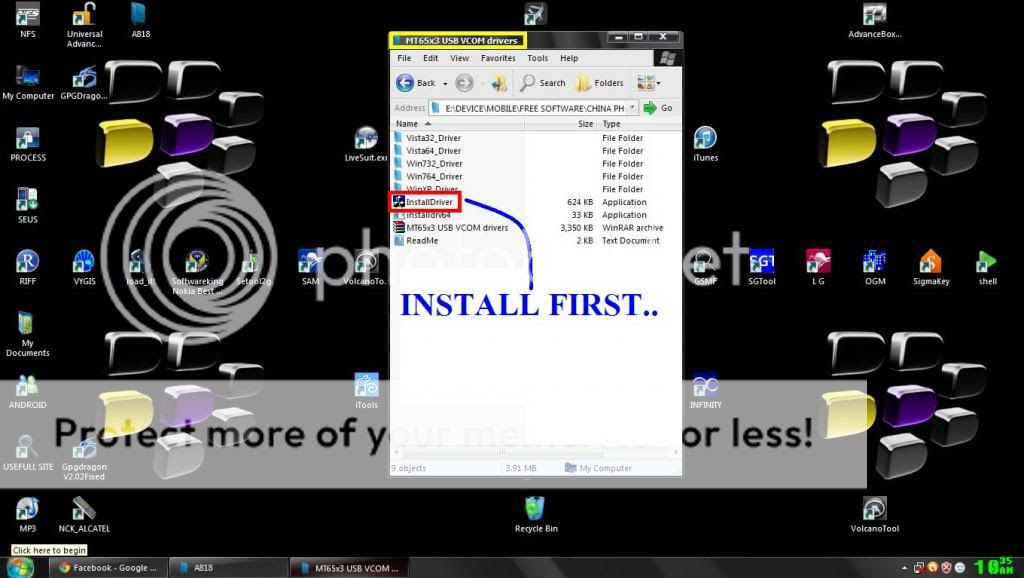Open the NFS desktop shortcut
Screen dimensions: 1024x578
tap(27, 20)
